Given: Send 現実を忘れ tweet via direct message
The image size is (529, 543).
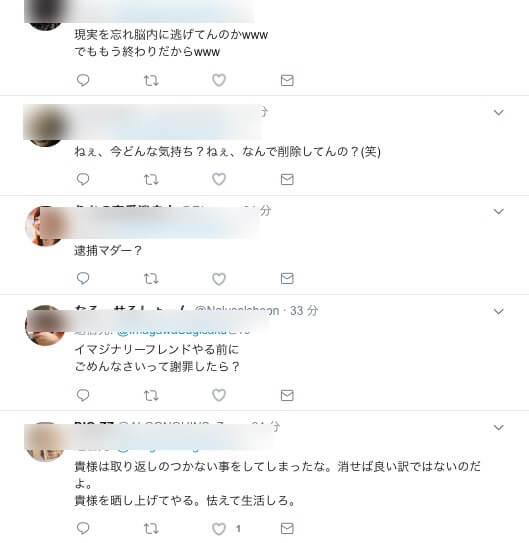Looking at the screenshot, I should coord(287,81).
